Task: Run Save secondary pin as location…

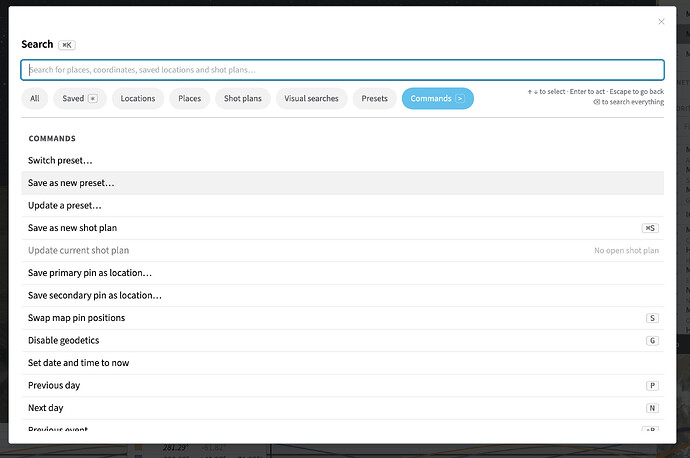Action: [x=342, y=295]
